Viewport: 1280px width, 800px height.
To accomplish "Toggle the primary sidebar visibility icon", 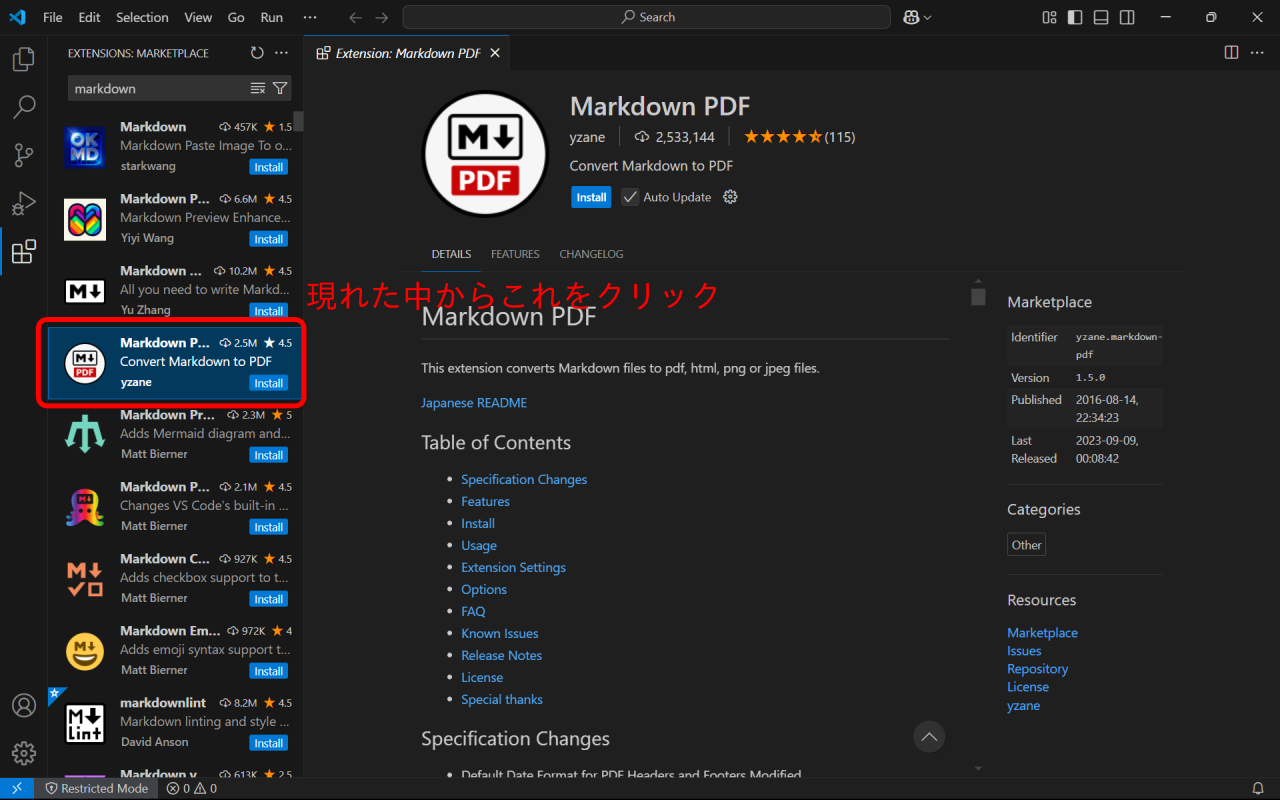I will coord(1073,17).
